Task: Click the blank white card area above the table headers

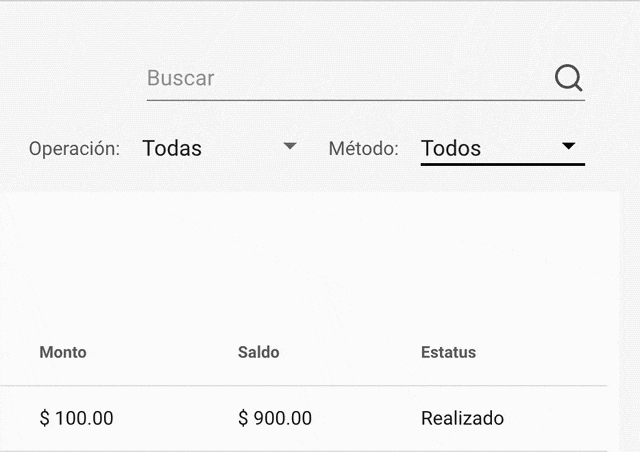Action: (x=300, y=260)
